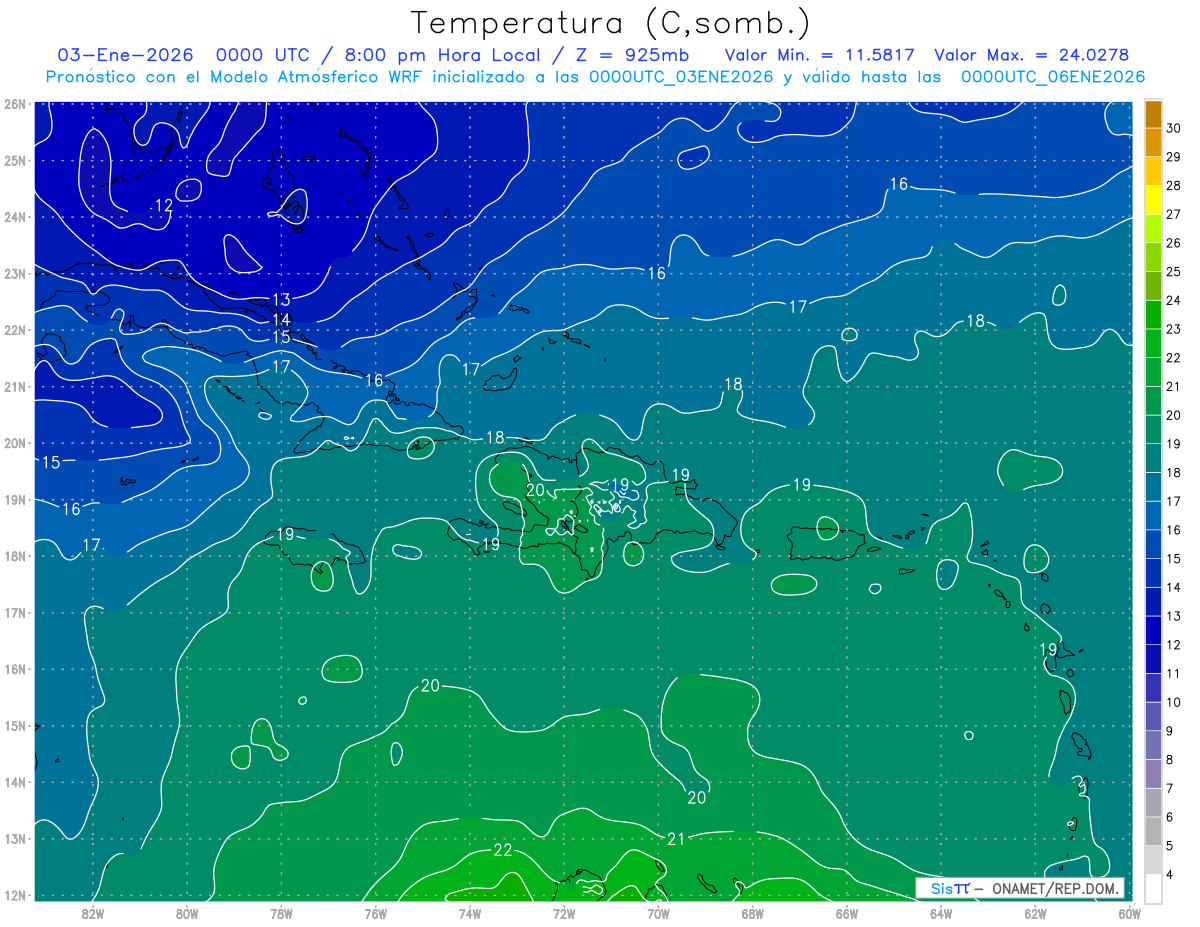The height and width of the screenshot is (927, 1200).
Task: Click the 24N latitude axis label
Action: tap(15, 217)
